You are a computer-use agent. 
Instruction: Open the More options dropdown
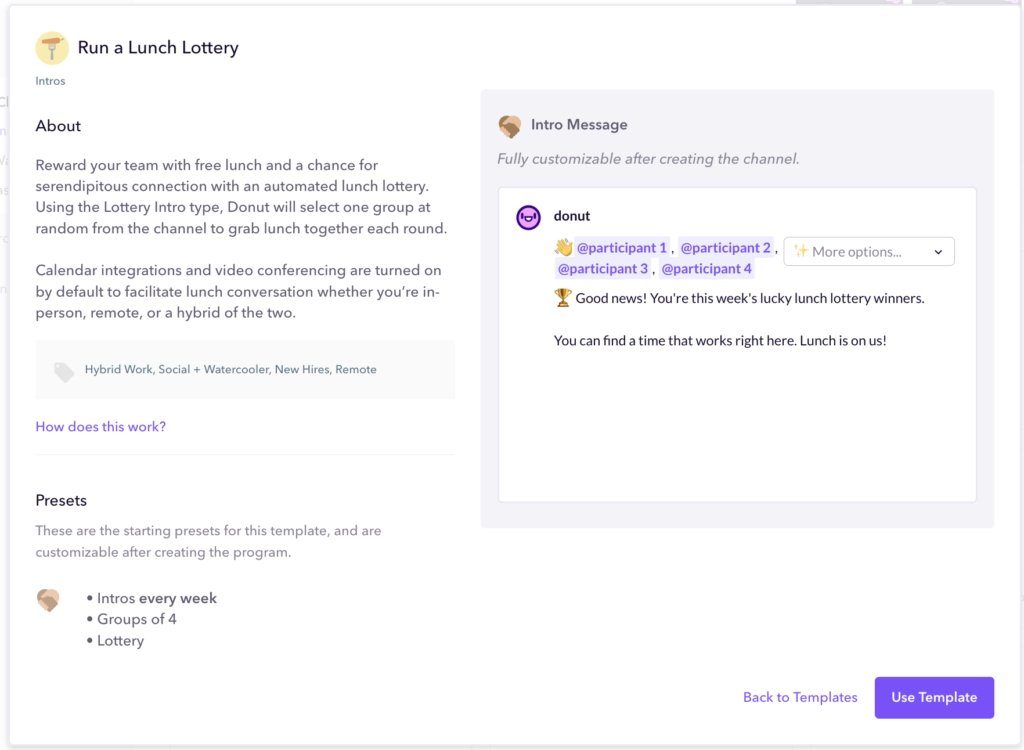coord(868,251)
